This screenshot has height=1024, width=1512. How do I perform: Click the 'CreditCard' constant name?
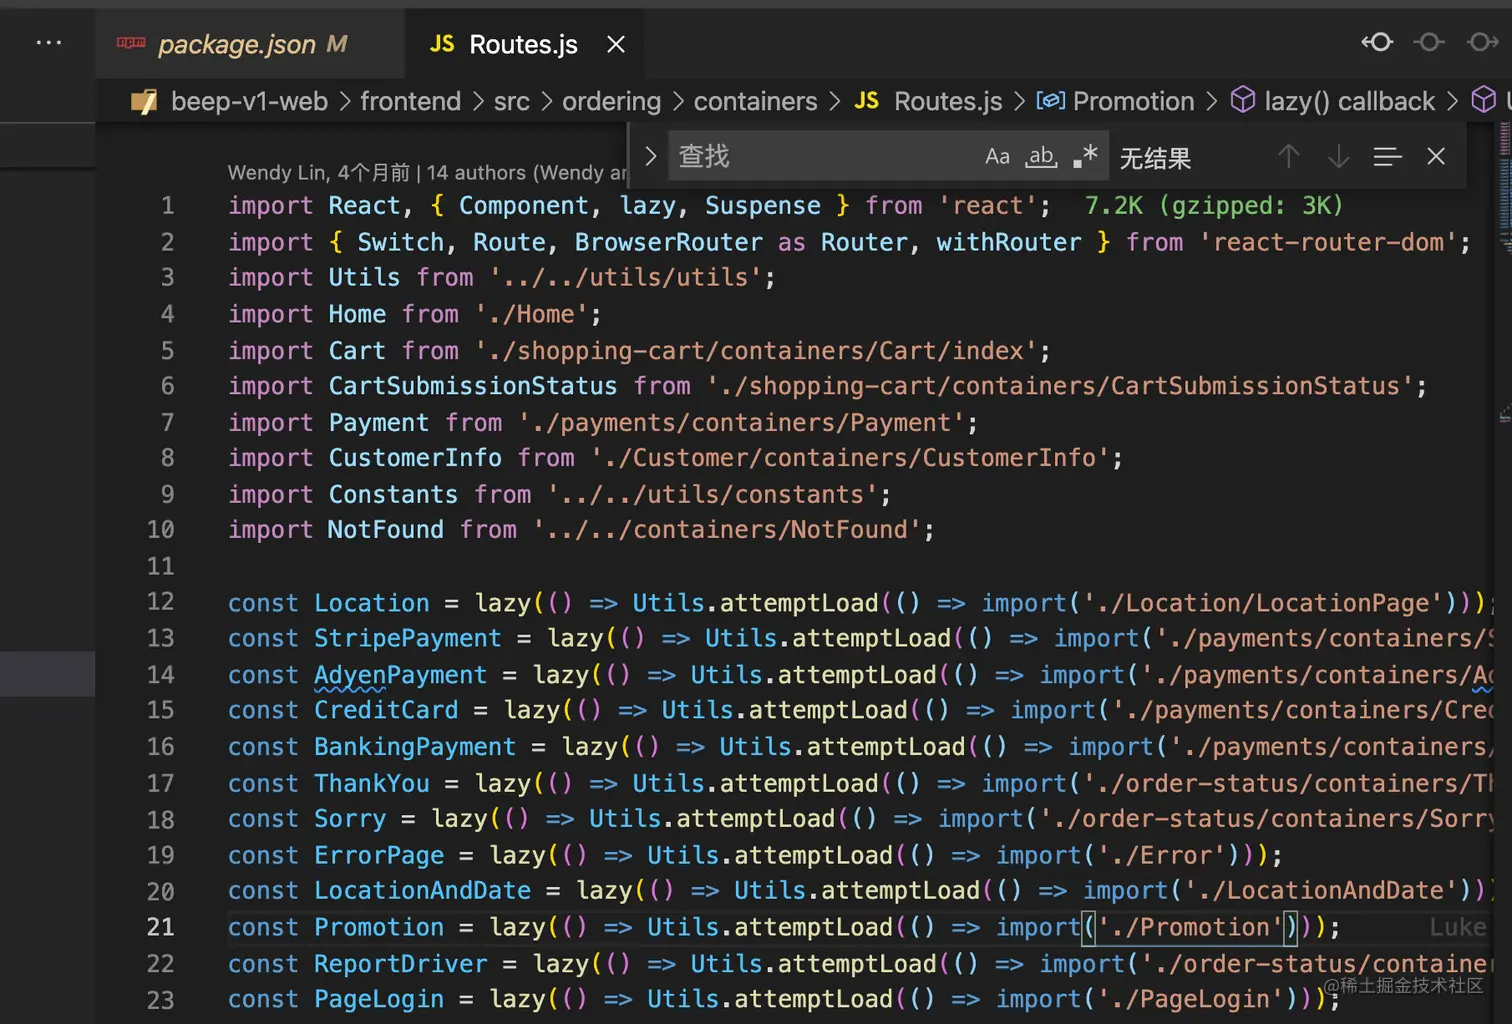tap(386, 710)
